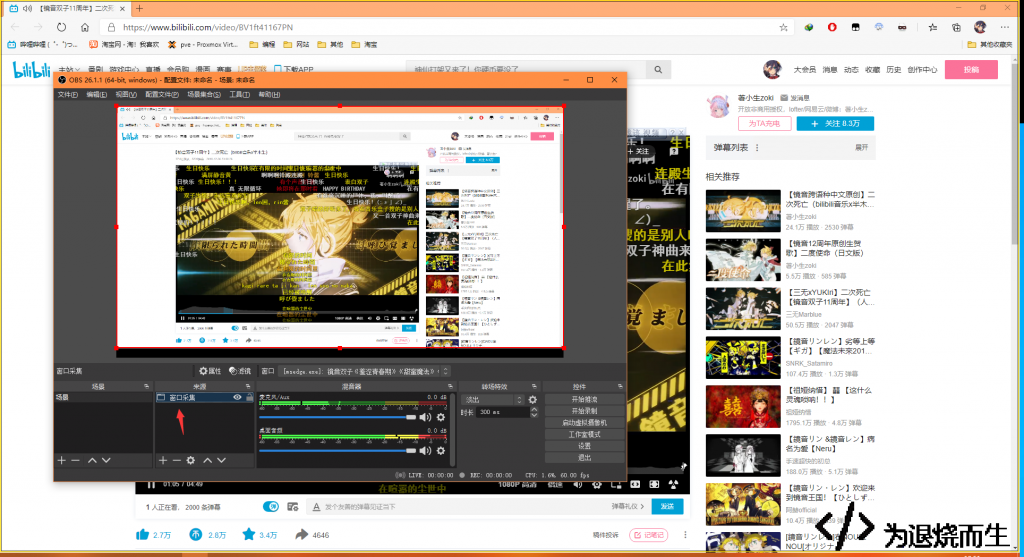Open window selection dropdown in OBS

(365, 371)
